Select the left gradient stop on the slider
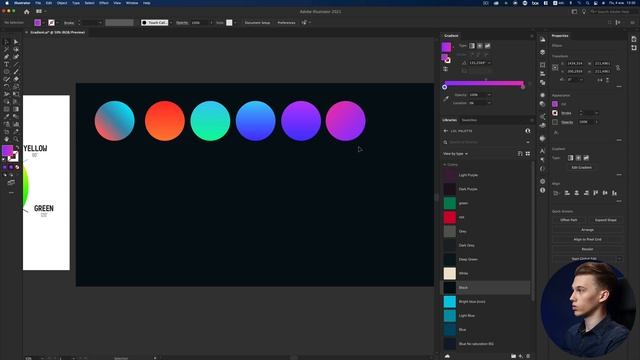The height and width of the screenshot is (360, 640). click(x=444, y=87)
